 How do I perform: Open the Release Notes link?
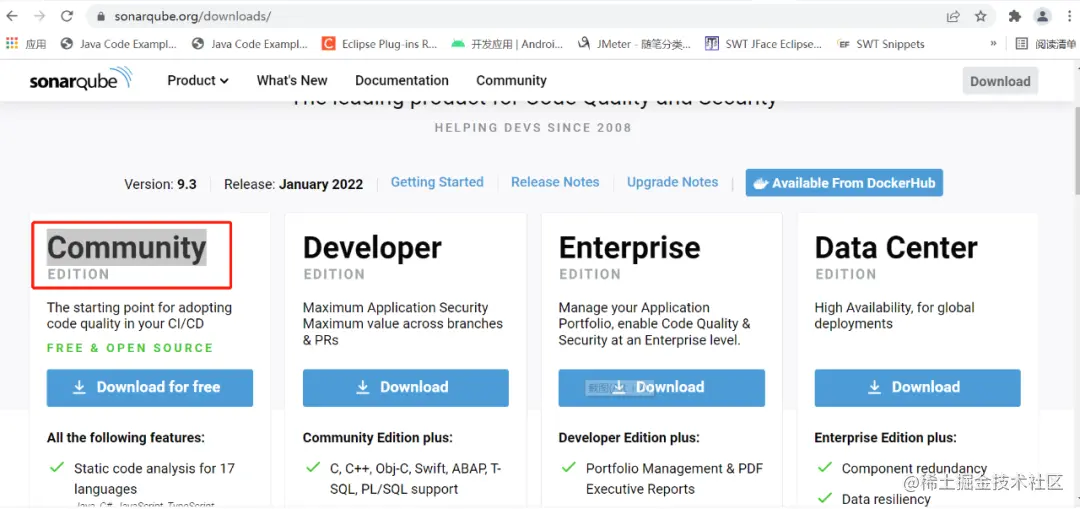pos(555,183)
